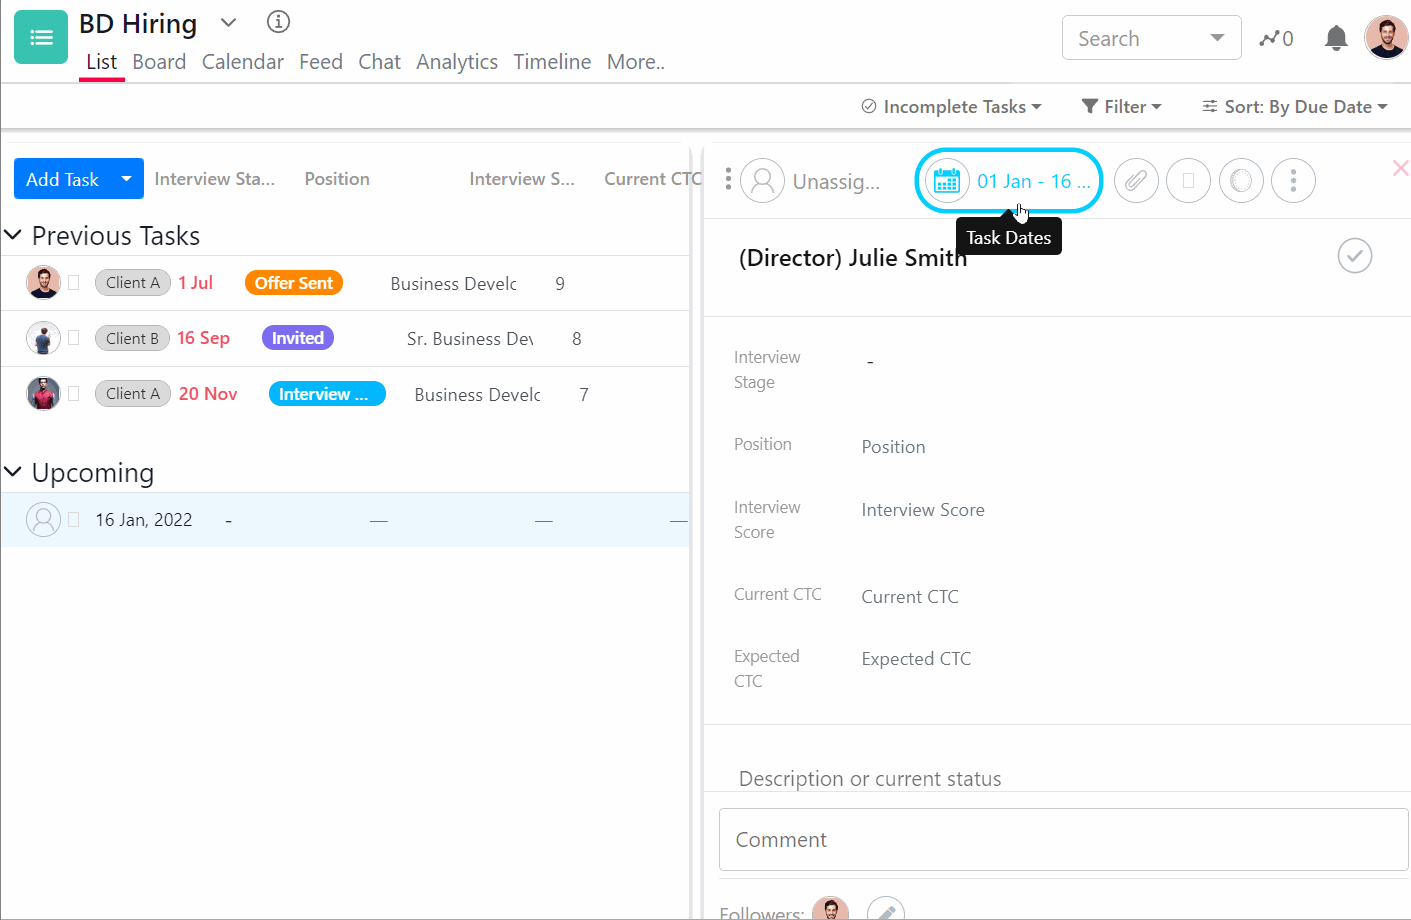
Task: Click inside the Comment field
Action: pos(1060,839)
